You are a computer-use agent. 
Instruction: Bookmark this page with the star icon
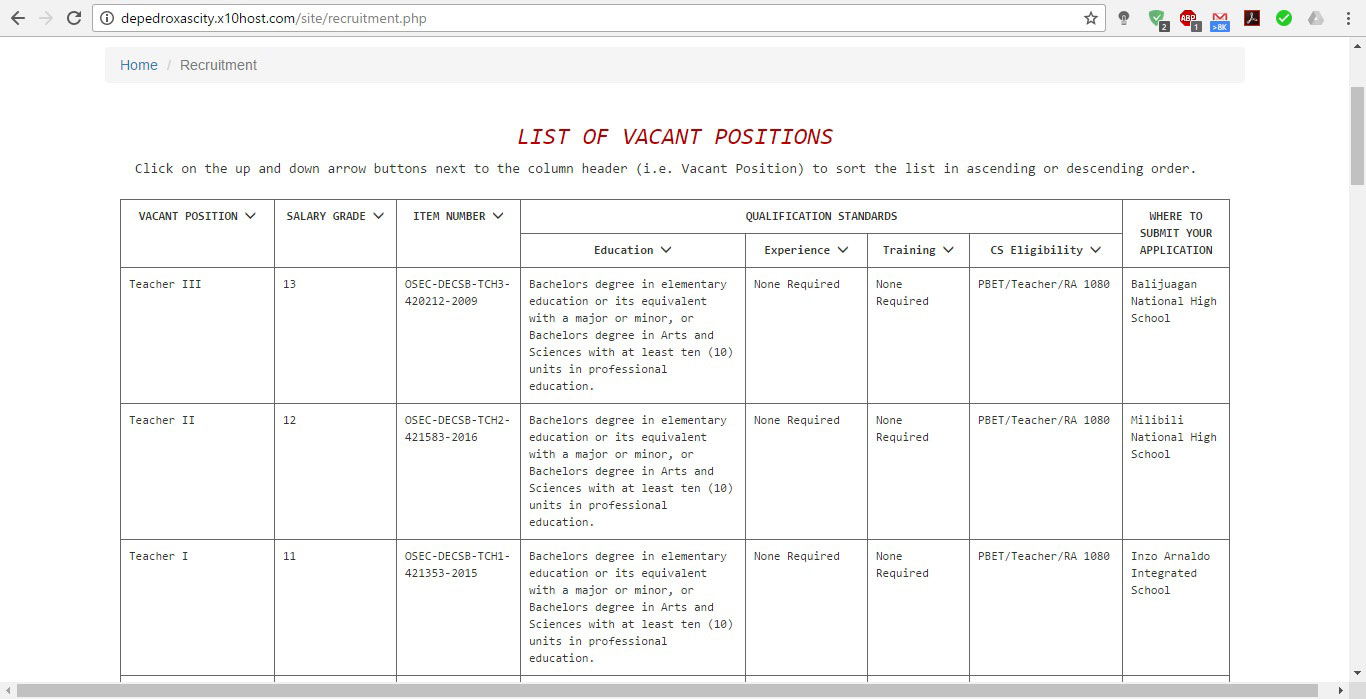click(x=1090, y=18)
